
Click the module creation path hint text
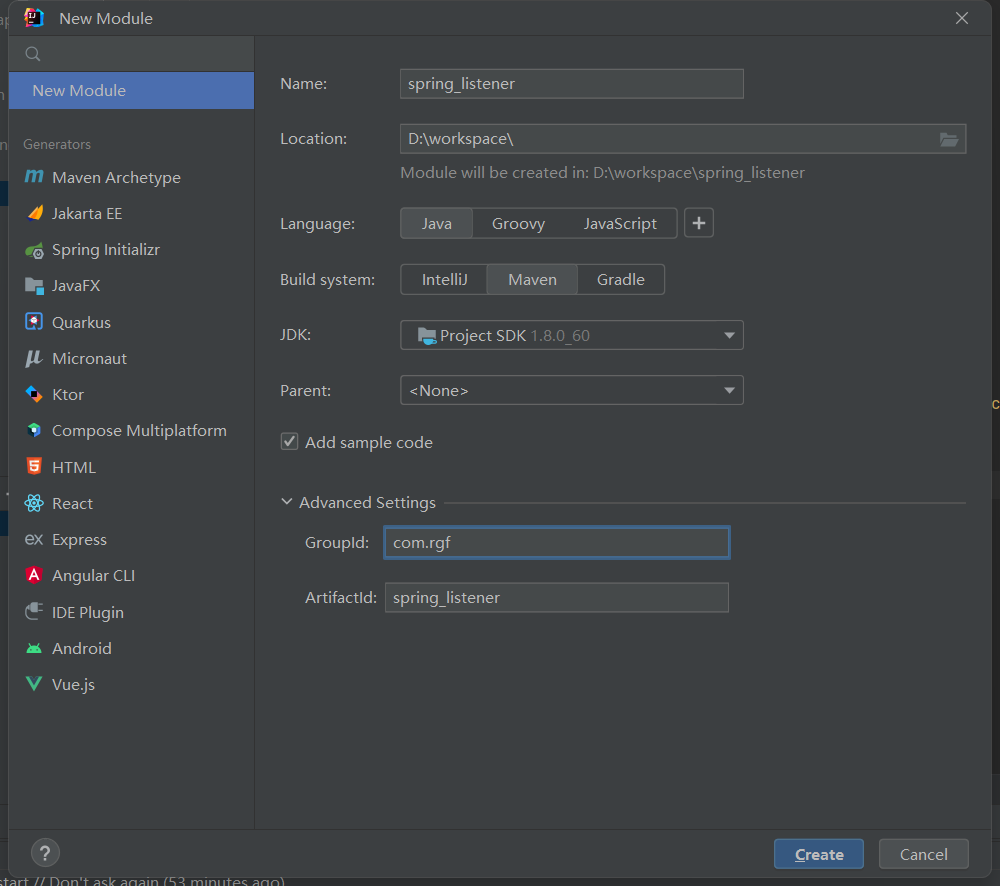pyautogui.click(x=602, y=173)
